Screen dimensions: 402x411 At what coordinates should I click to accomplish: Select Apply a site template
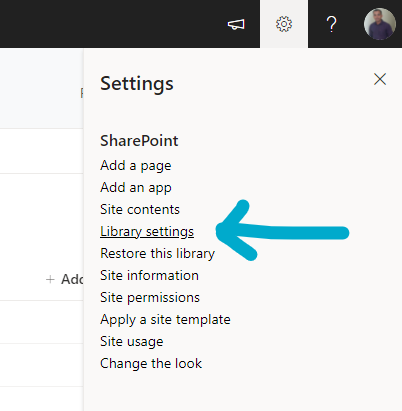(x=165, y=320)
